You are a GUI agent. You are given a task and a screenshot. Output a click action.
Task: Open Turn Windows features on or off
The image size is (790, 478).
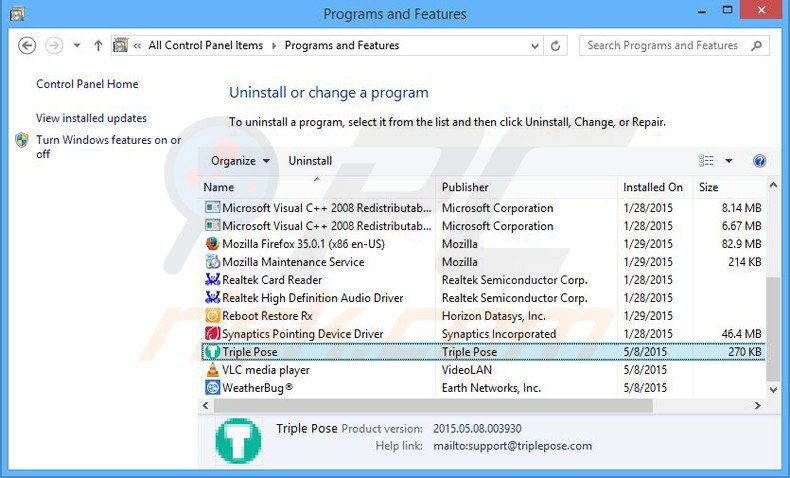pyautogui.click(x=108, y=147)
